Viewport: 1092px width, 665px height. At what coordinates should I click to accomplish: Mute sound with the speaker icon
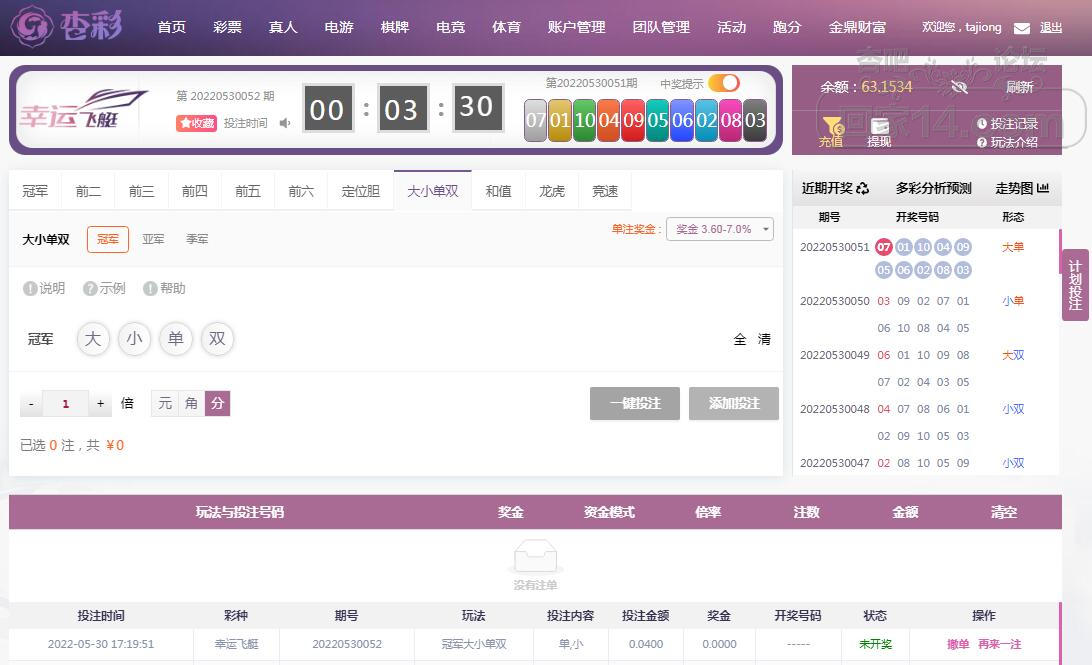tap(285, 123)
